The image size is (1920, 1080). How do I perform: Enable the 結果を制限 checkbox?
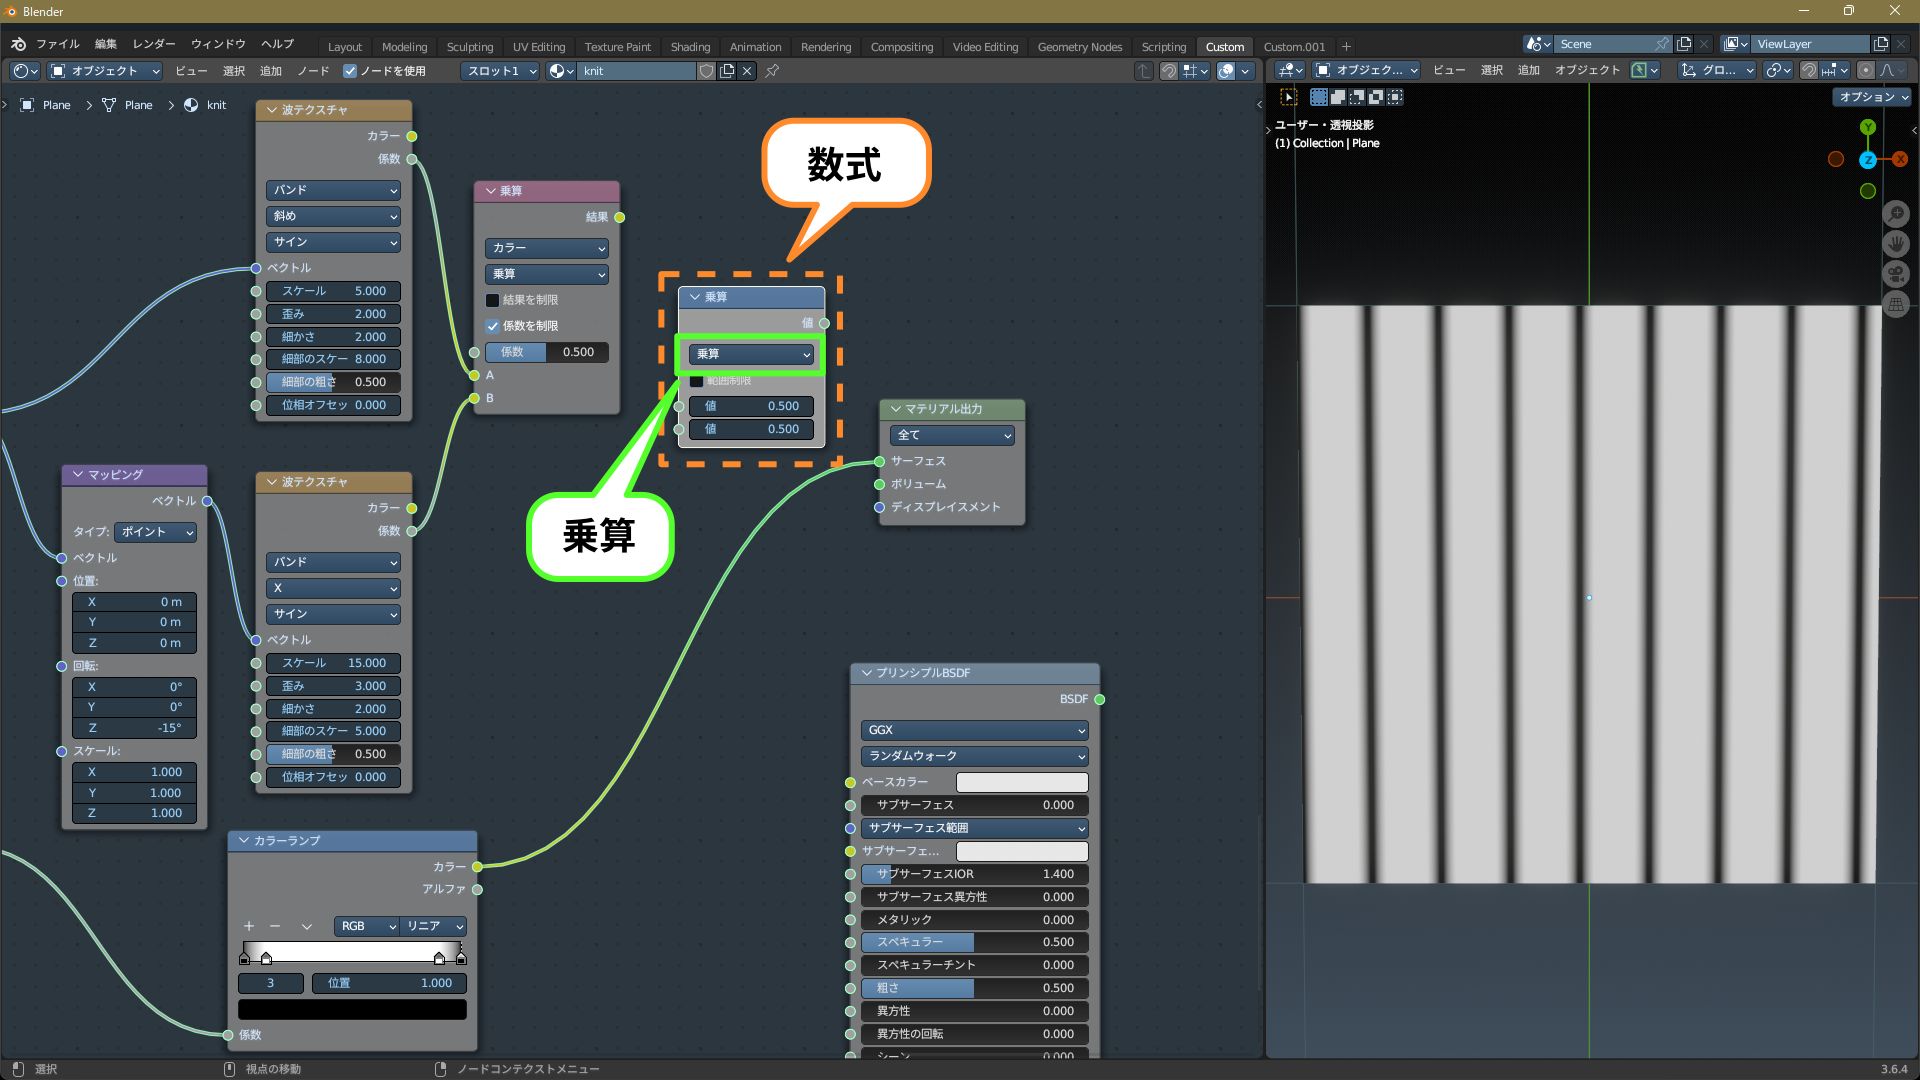pos(493,300)
